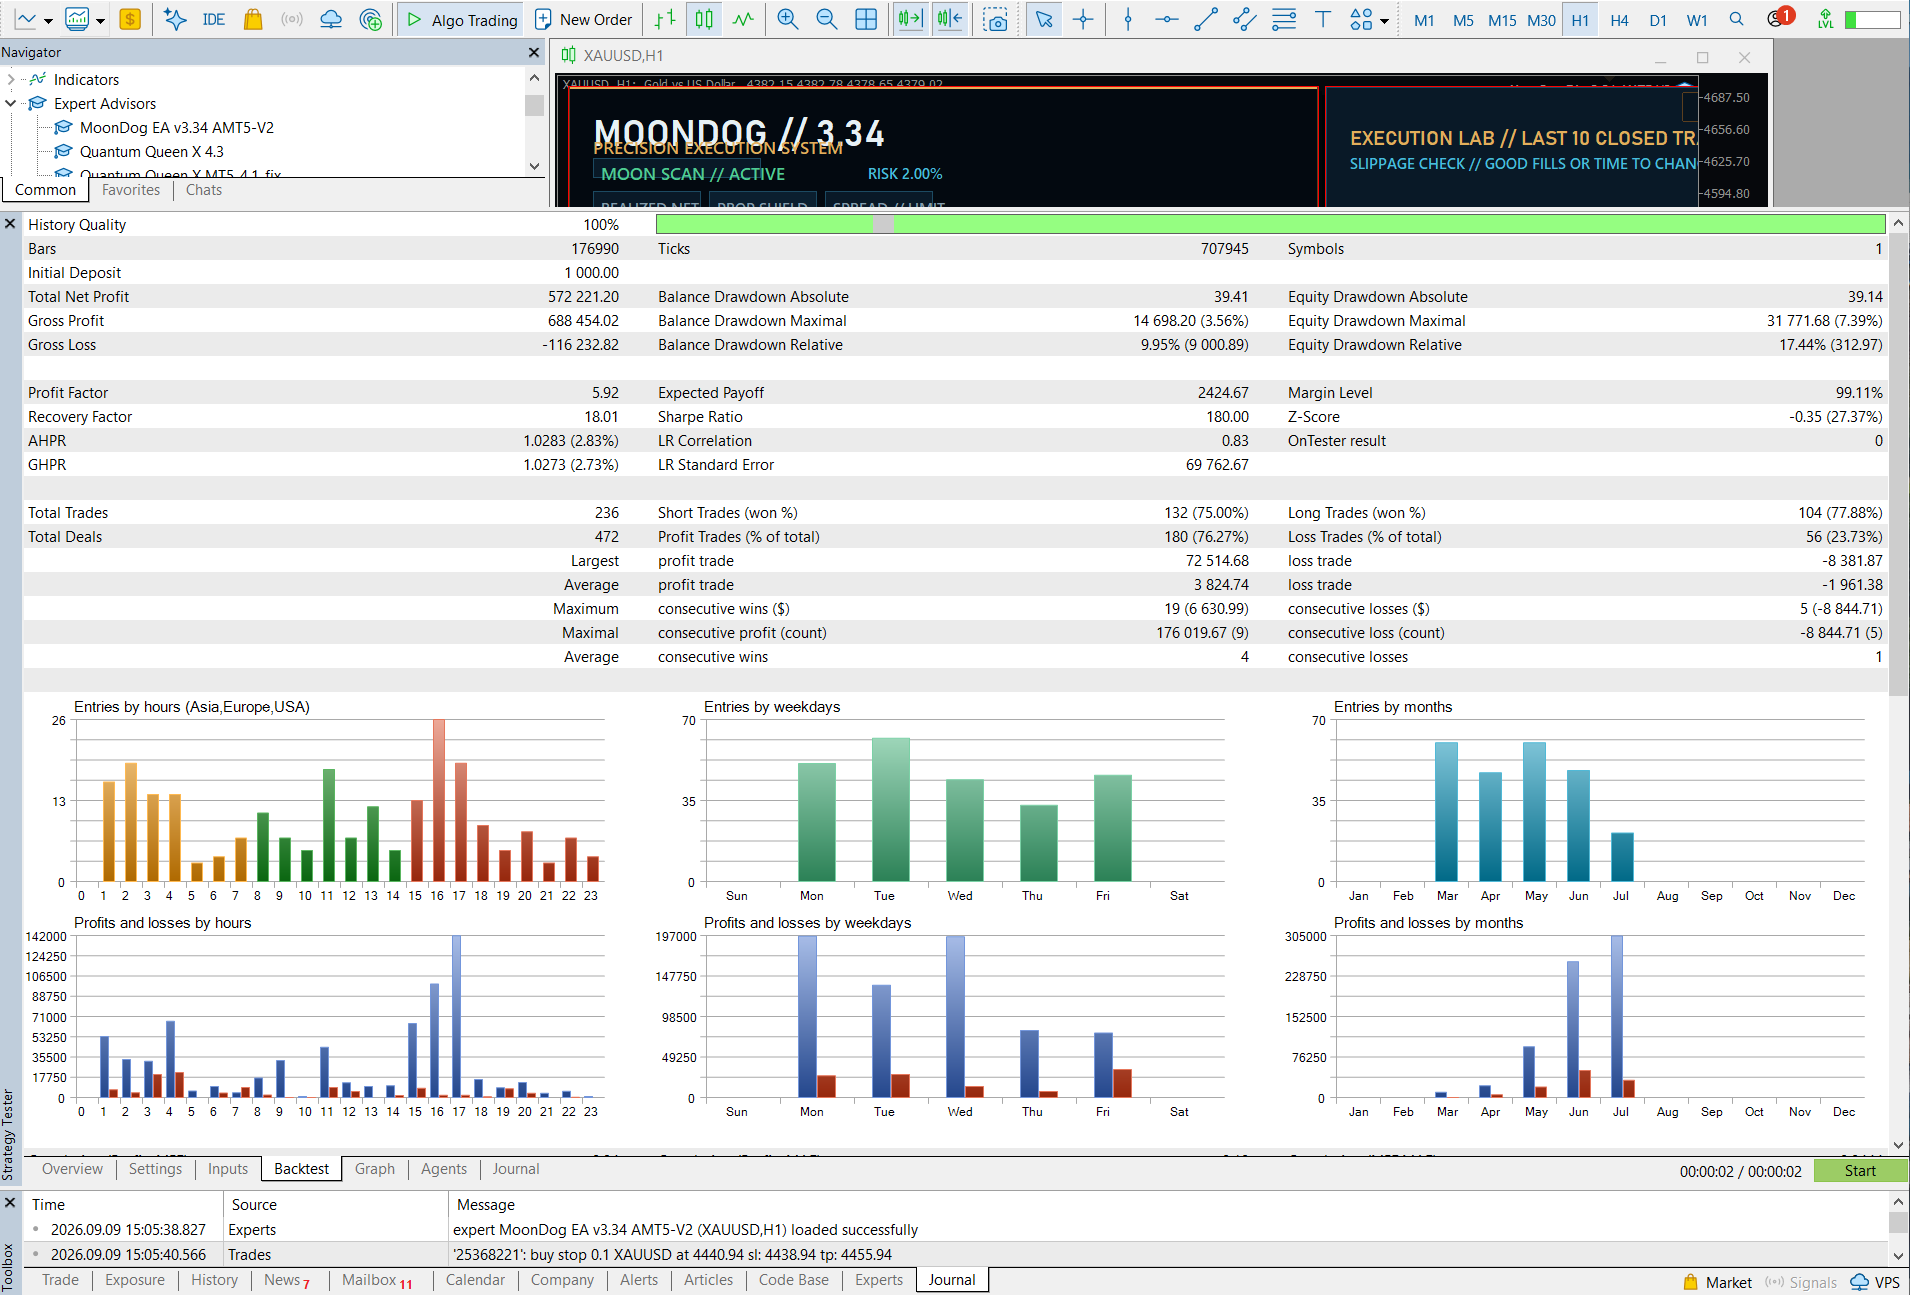Open the Inputs tab in Strategy Tester
Screen dimensions: 1910x1295
coord(228,1169)
